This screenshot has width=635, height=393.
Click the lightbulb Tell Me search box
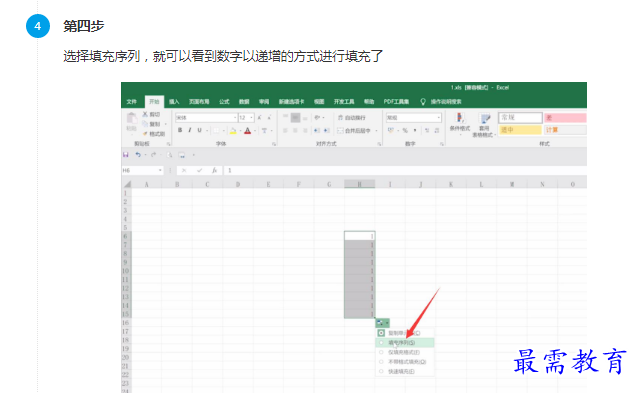point(441,102)
